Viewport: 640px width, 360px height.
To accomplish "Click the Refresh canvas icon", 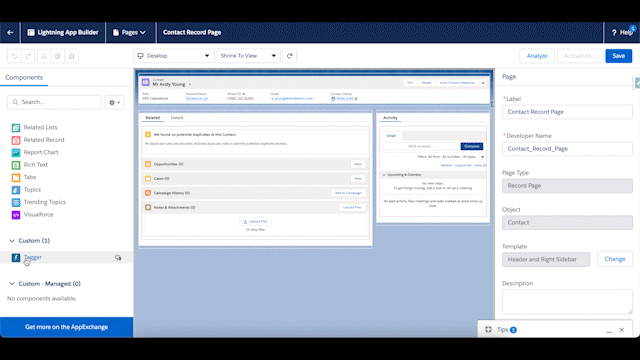I will pos(290,56).
